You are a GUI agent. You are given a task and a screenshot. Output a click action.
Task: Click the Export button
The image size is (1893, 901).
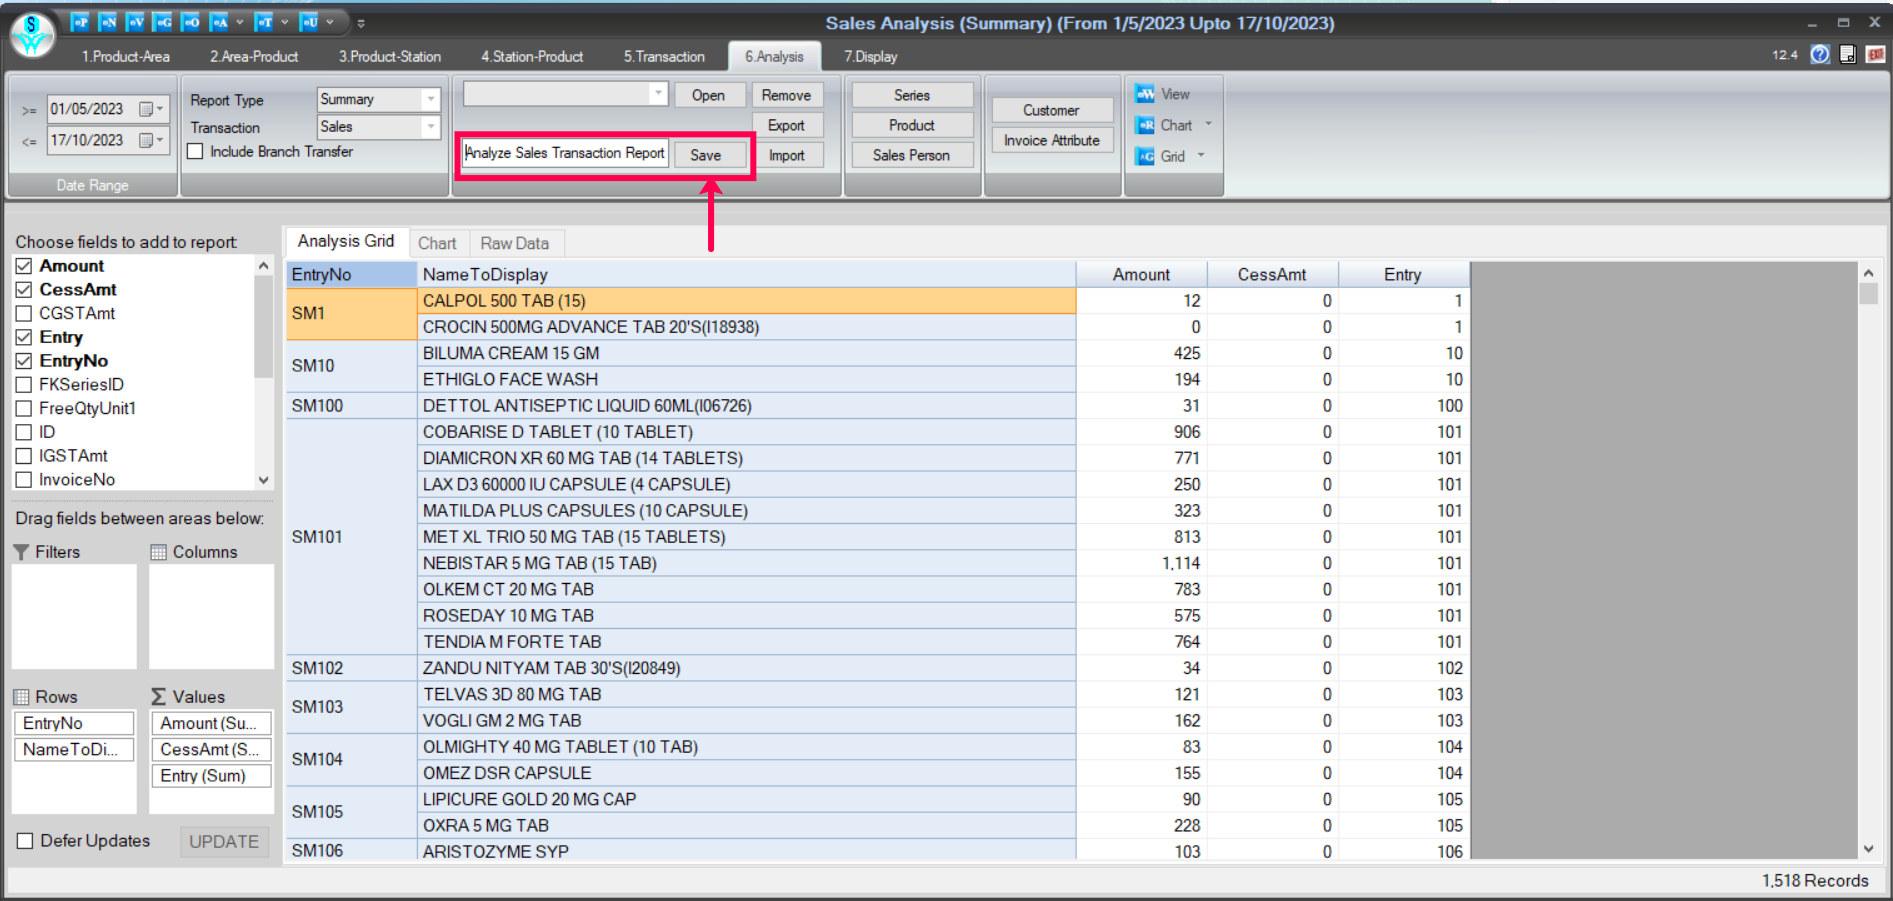click(x=786, y=125)
